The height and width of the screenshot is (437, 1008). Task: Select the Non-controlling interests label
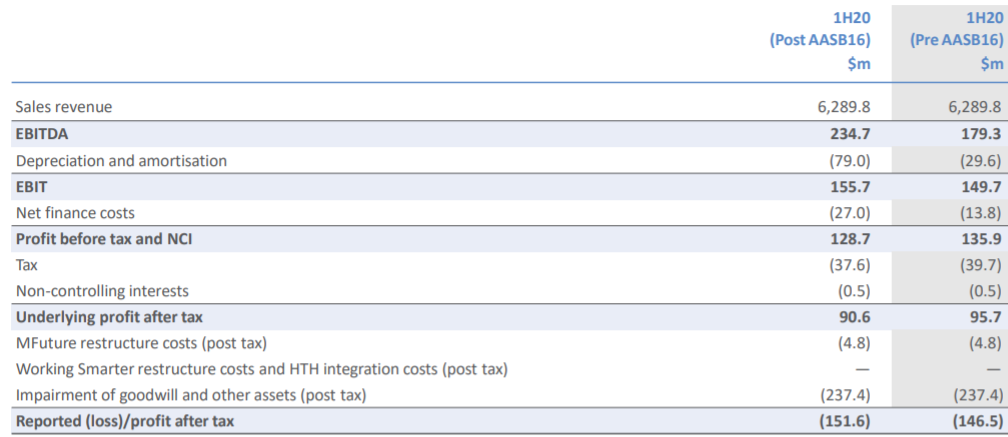(x=102, y=291)
